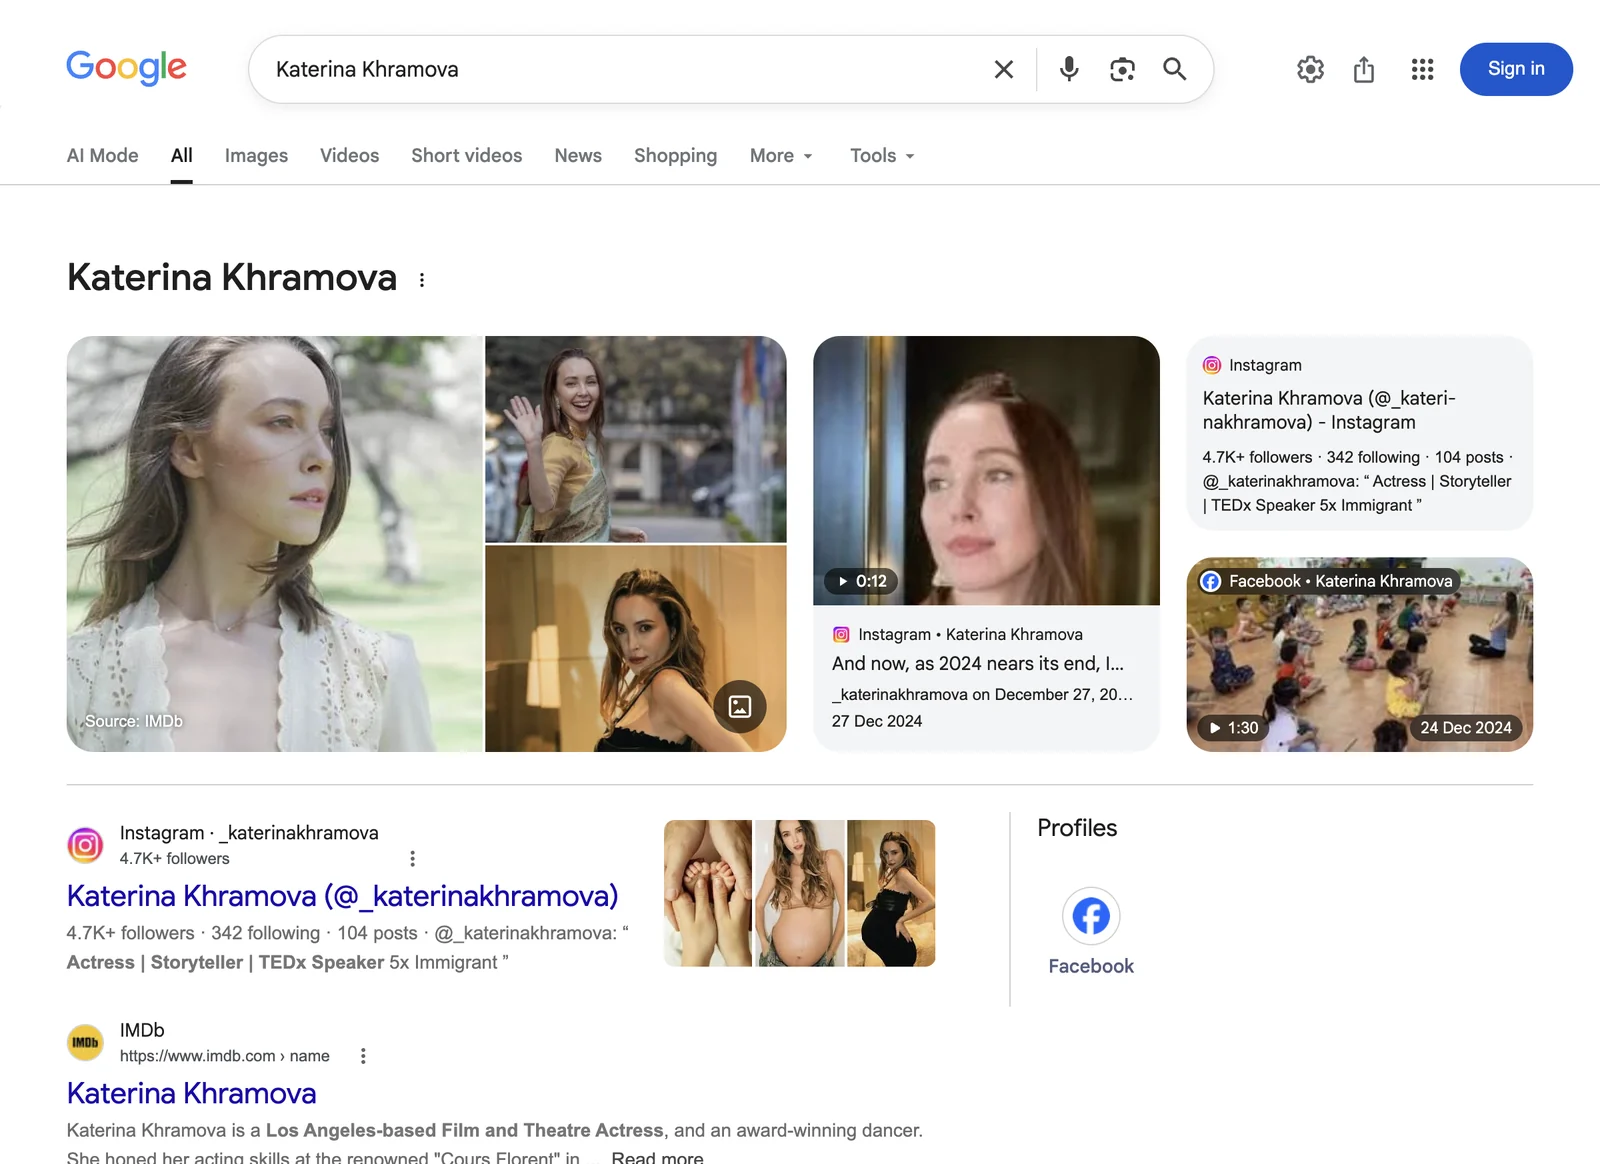Open quick settings gear icon
Screen dimensions: 1600x1164
coord(1310,69)
